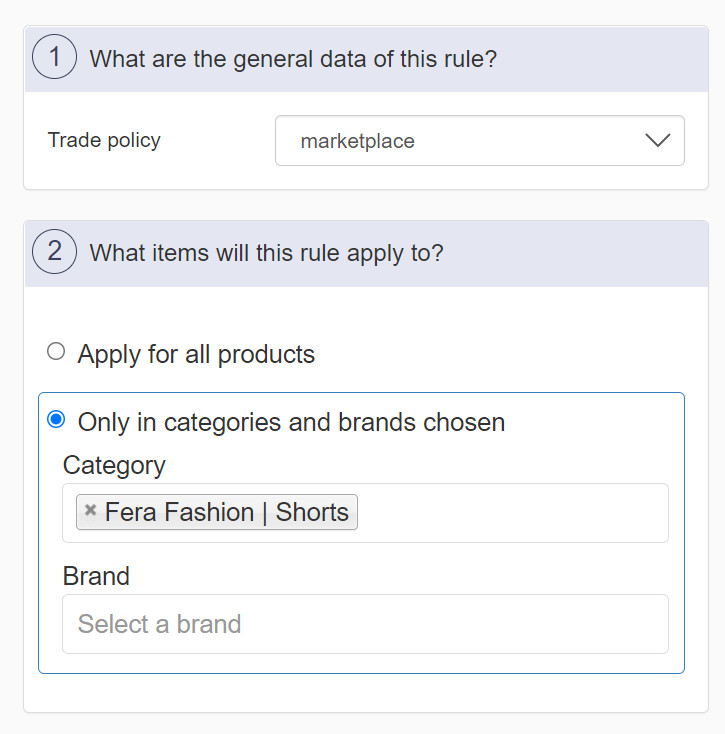Open the "Select a brand" dropdown field
This screenshot has height=734, width=725.
point(365,624)
